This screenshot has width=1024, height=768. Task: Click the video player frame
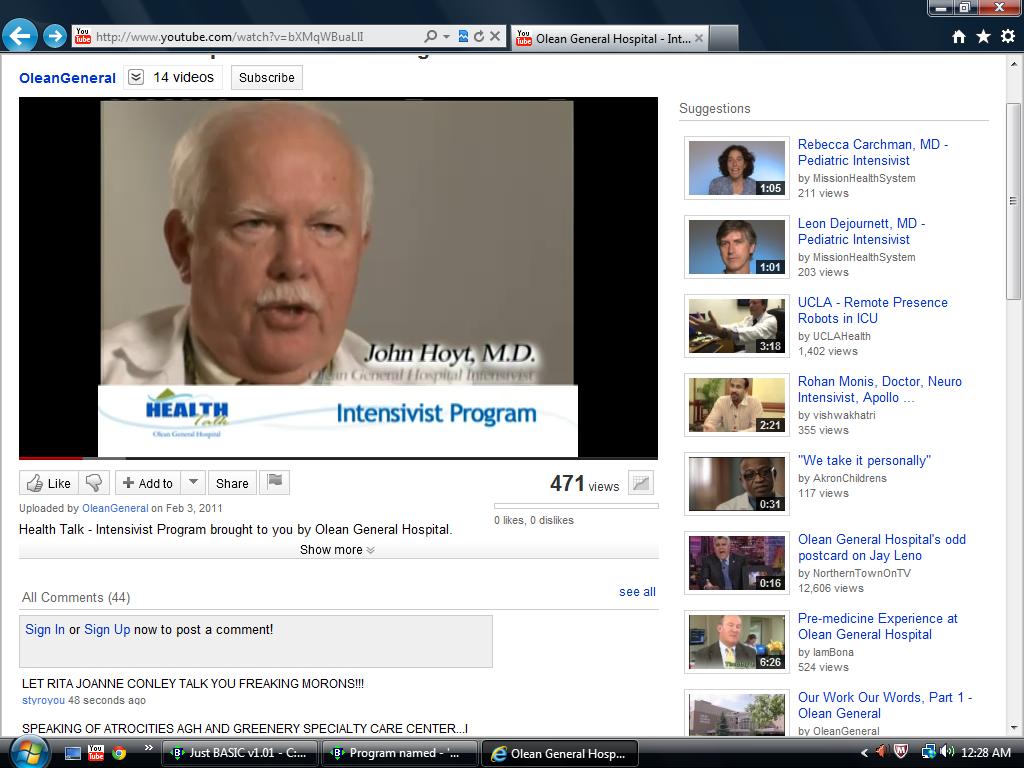click(x=338, y=278)
